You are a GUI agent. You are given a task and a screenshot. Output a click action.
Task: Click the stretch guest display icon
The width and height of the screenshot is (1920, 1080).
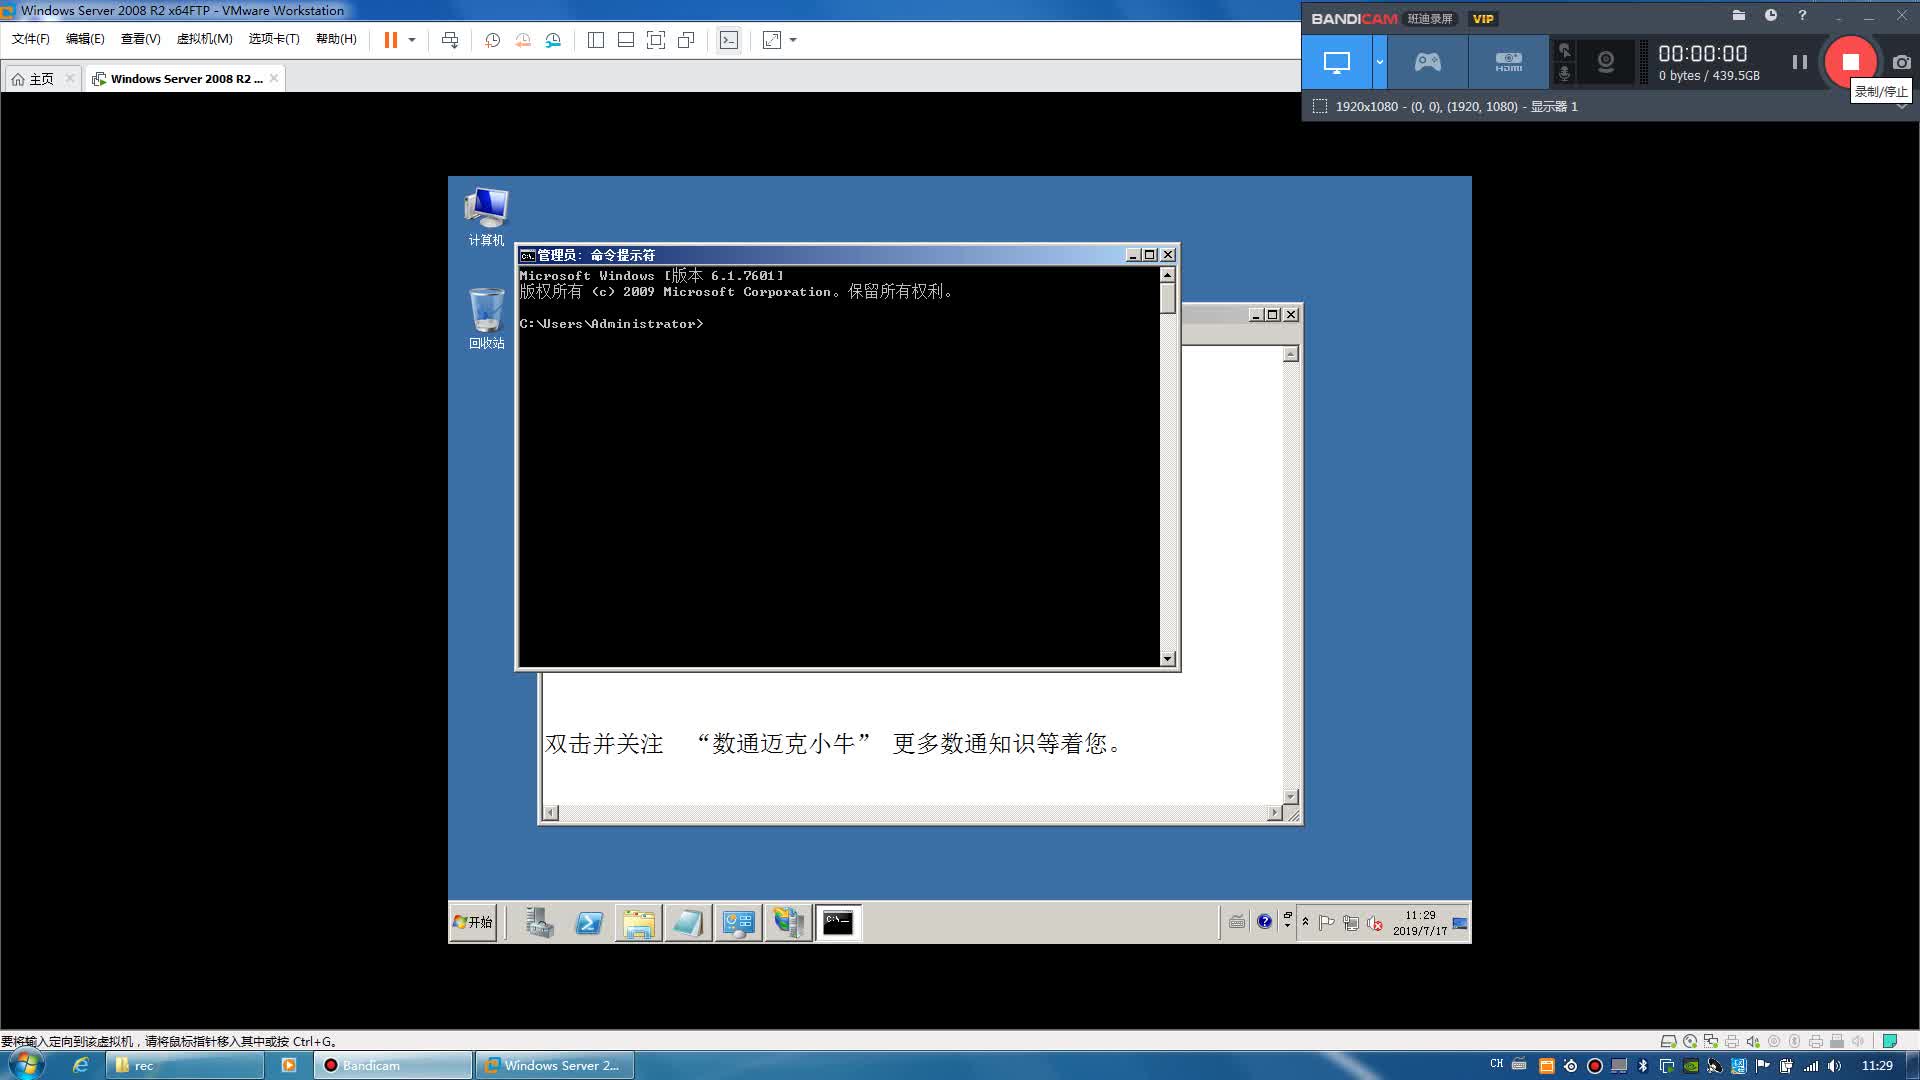point(772,40)
